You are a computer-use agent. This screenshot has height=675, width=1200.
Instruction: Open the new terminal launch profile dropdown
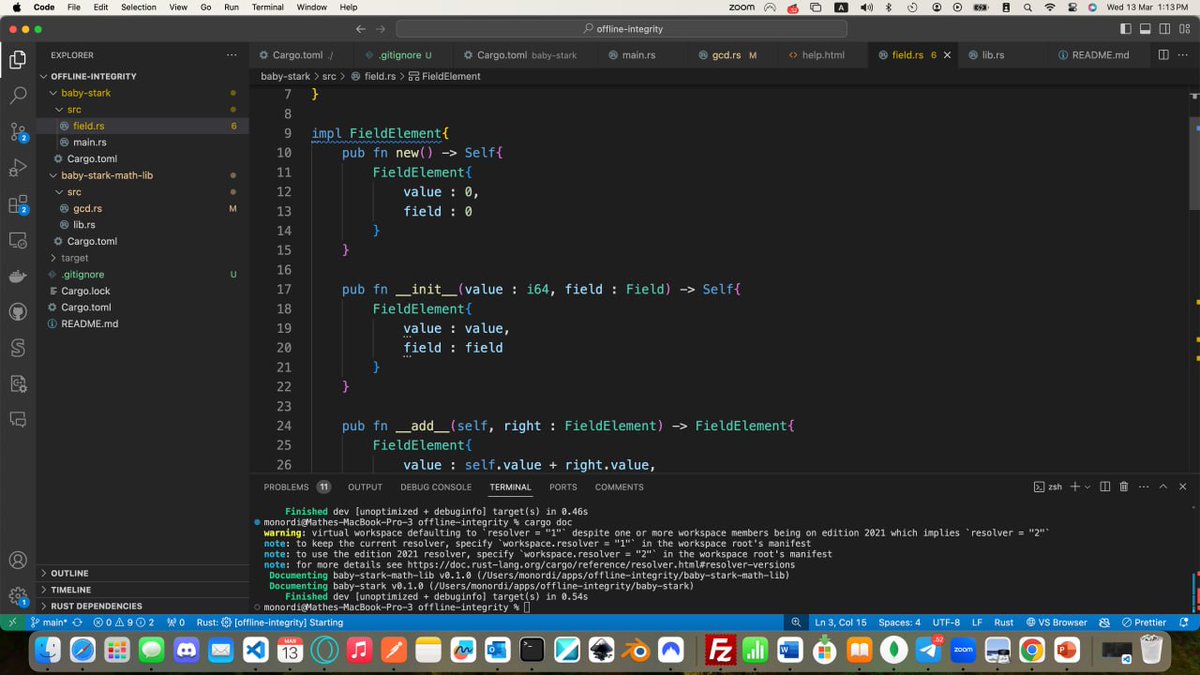(x=1087, y=487)
